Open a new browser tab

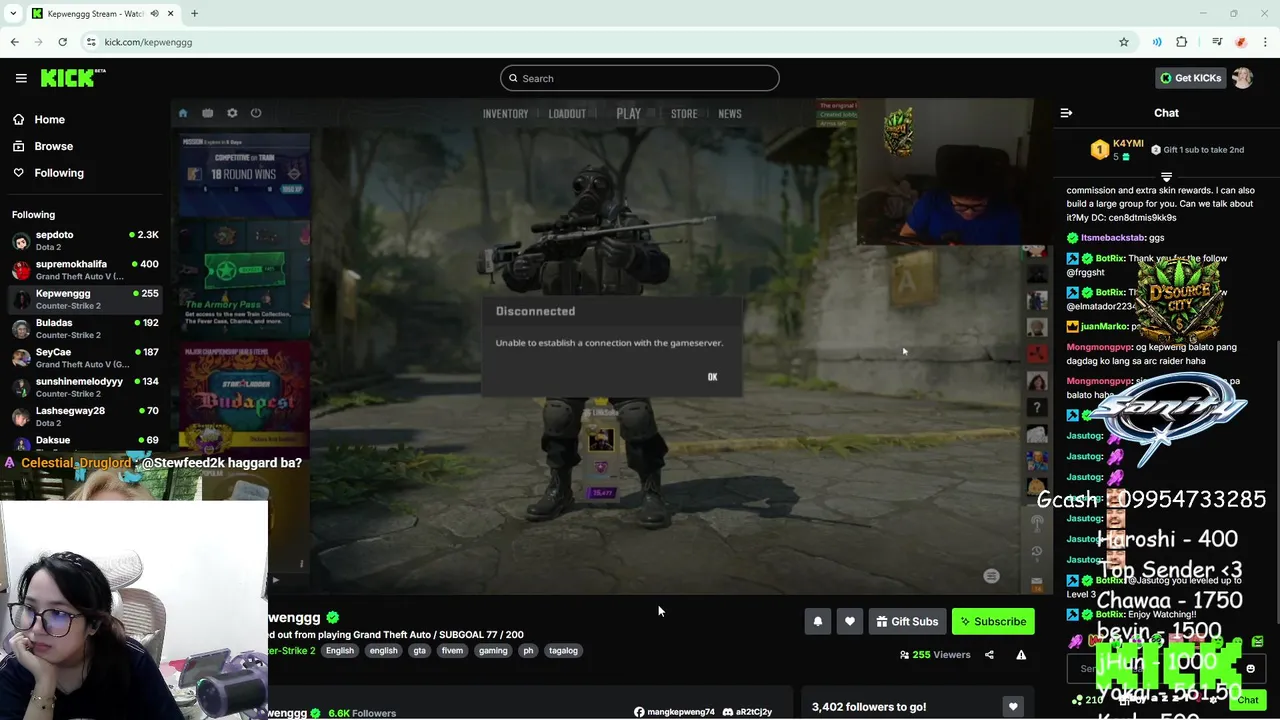click(194, 14)
